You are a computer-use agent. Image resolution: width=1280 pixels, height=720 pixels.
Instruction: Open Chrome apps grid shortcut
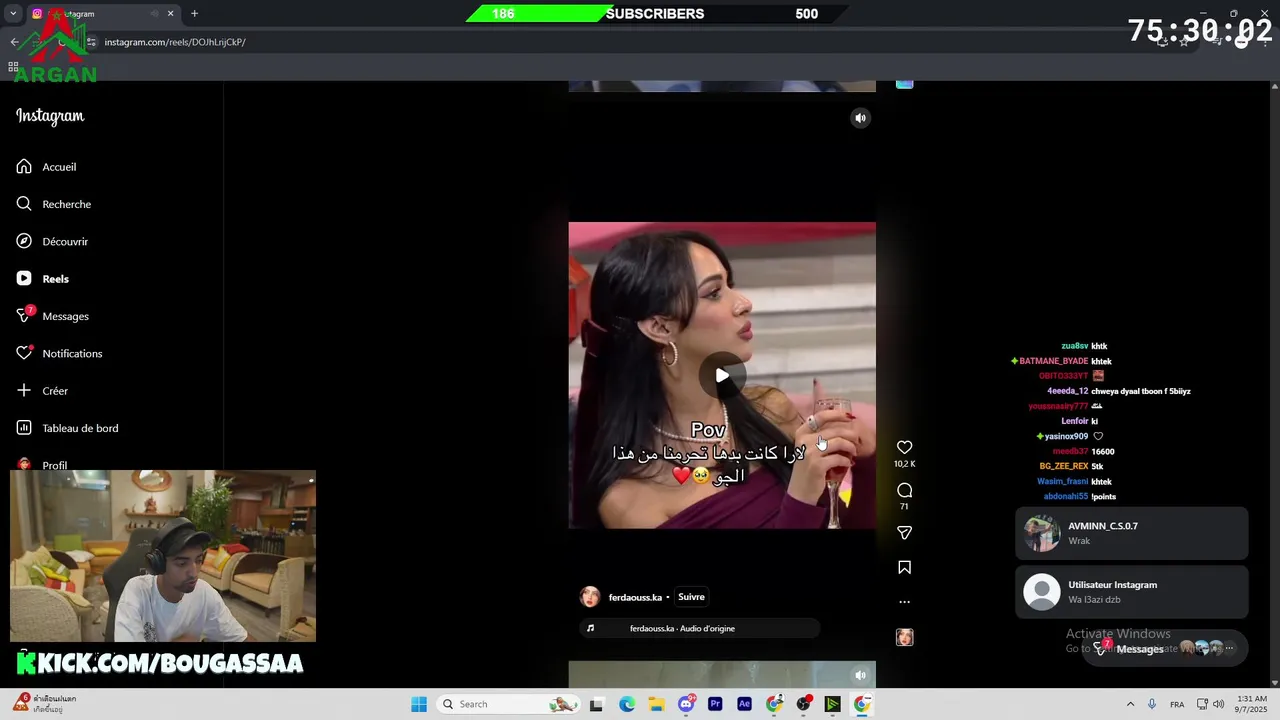point(13,67)
